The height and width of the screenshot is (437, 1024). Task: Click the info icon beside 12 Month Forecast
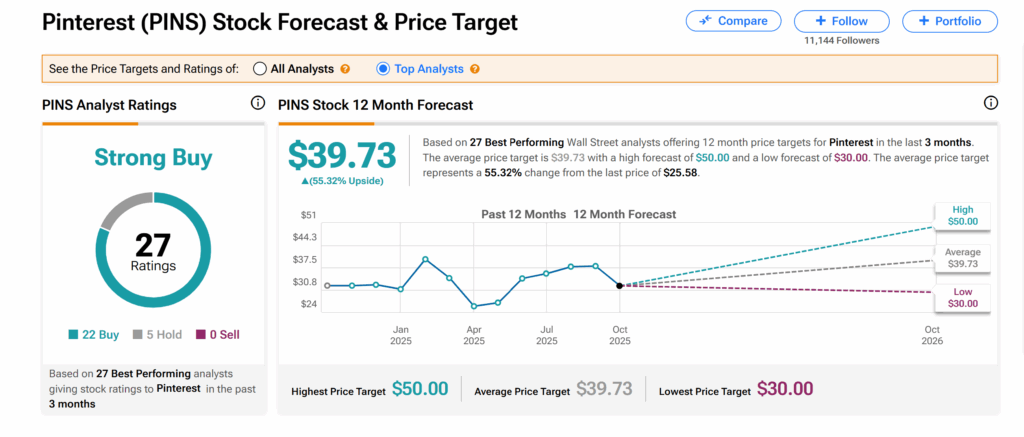pyautogui.click(x=991, y=103)
